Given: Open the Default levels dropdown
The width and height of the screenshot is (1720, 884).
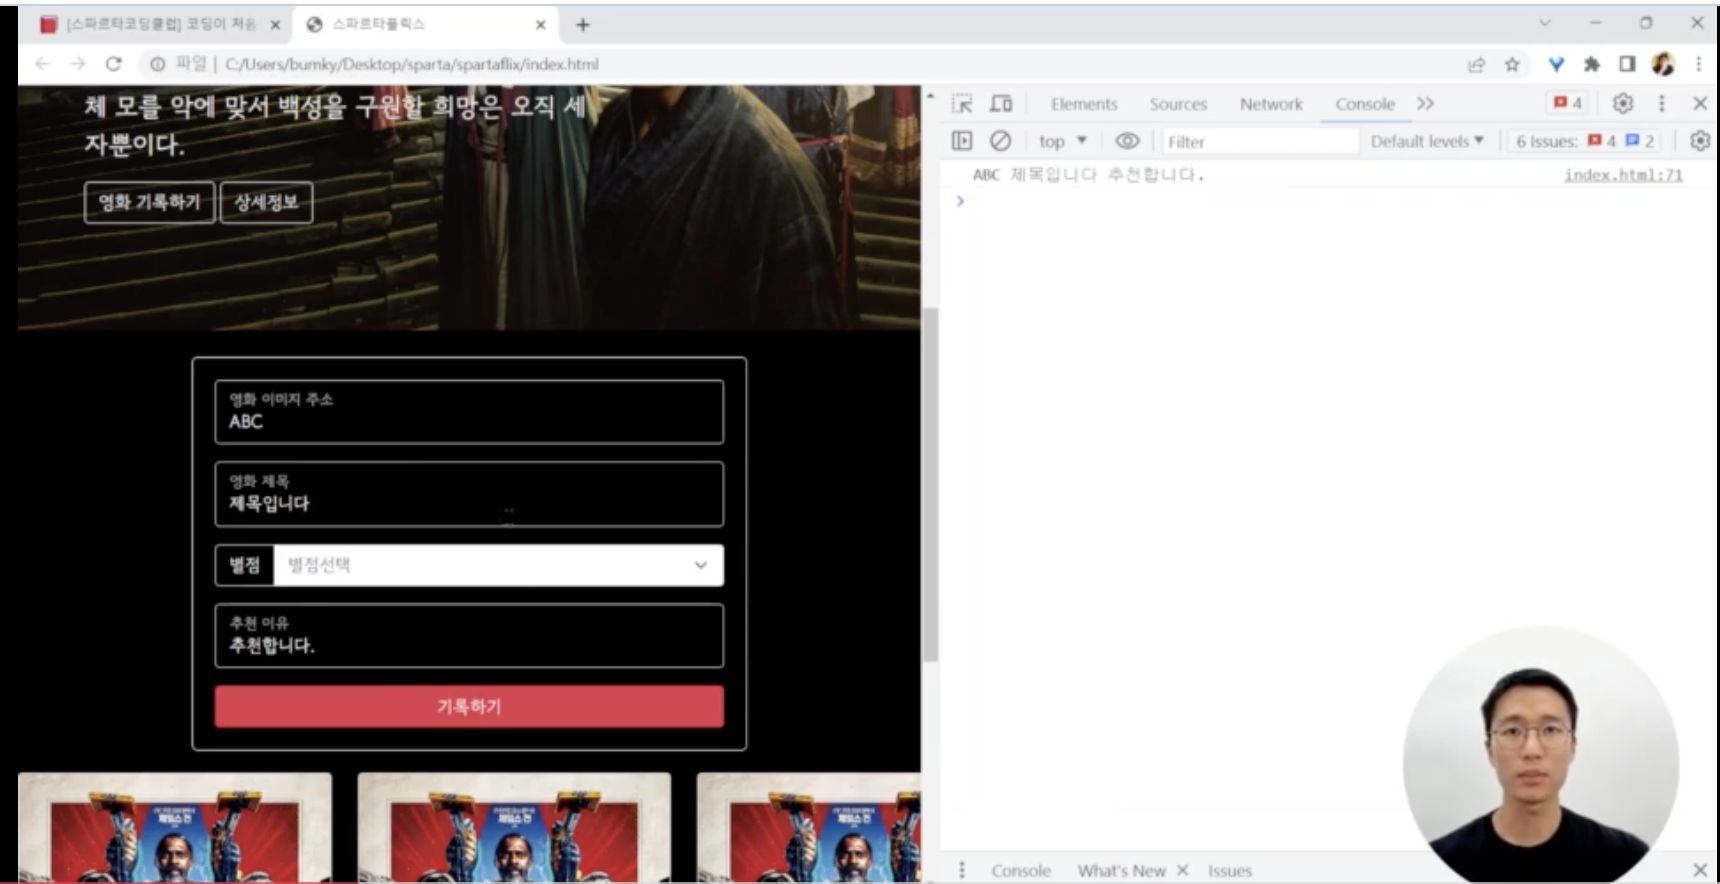Looking at the screenshot, I should 1427,141.
